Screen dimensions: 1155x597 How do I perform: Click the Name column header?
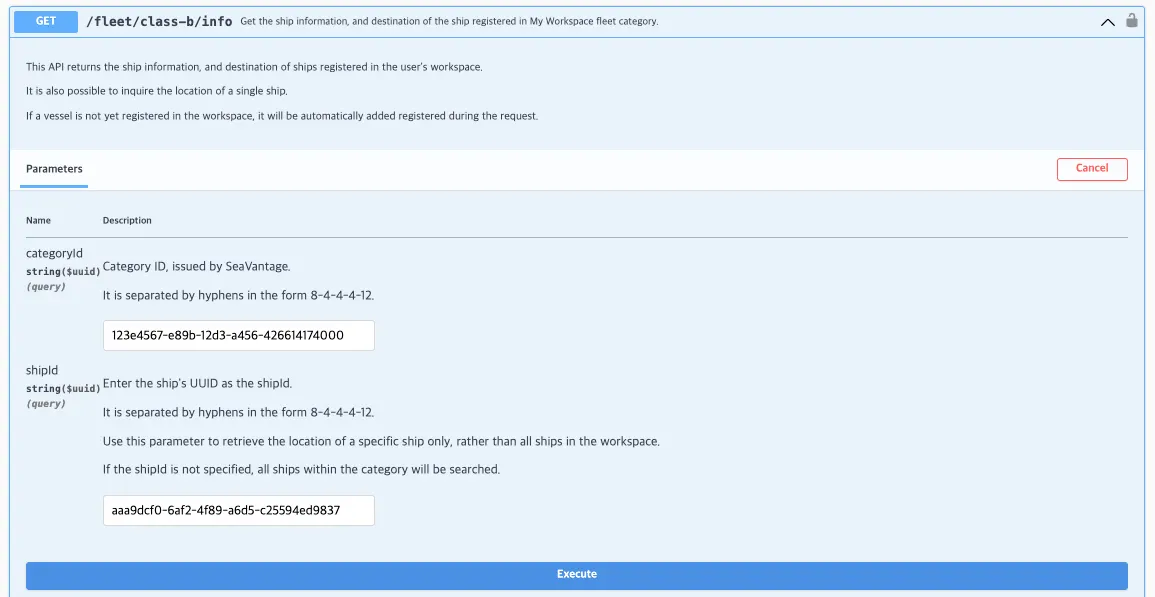[x=38, y=220]
